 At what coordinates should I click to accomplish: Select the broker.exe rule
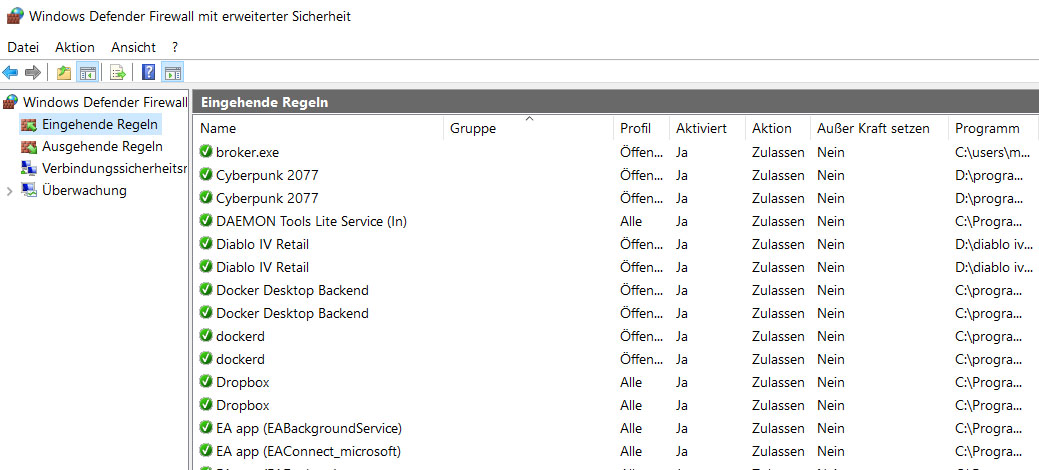pyautogui.click(x=247, y=152)
